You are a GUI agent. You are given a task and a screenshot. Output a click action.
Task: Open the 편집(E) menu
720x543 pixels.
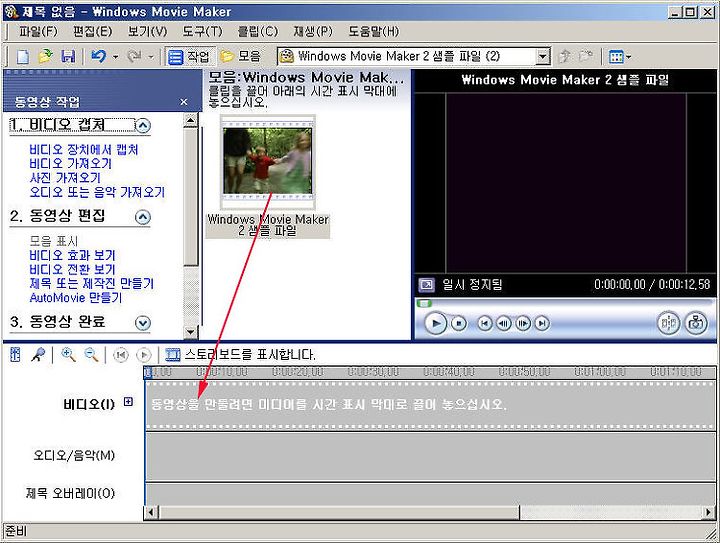click(x=92, y=31)
